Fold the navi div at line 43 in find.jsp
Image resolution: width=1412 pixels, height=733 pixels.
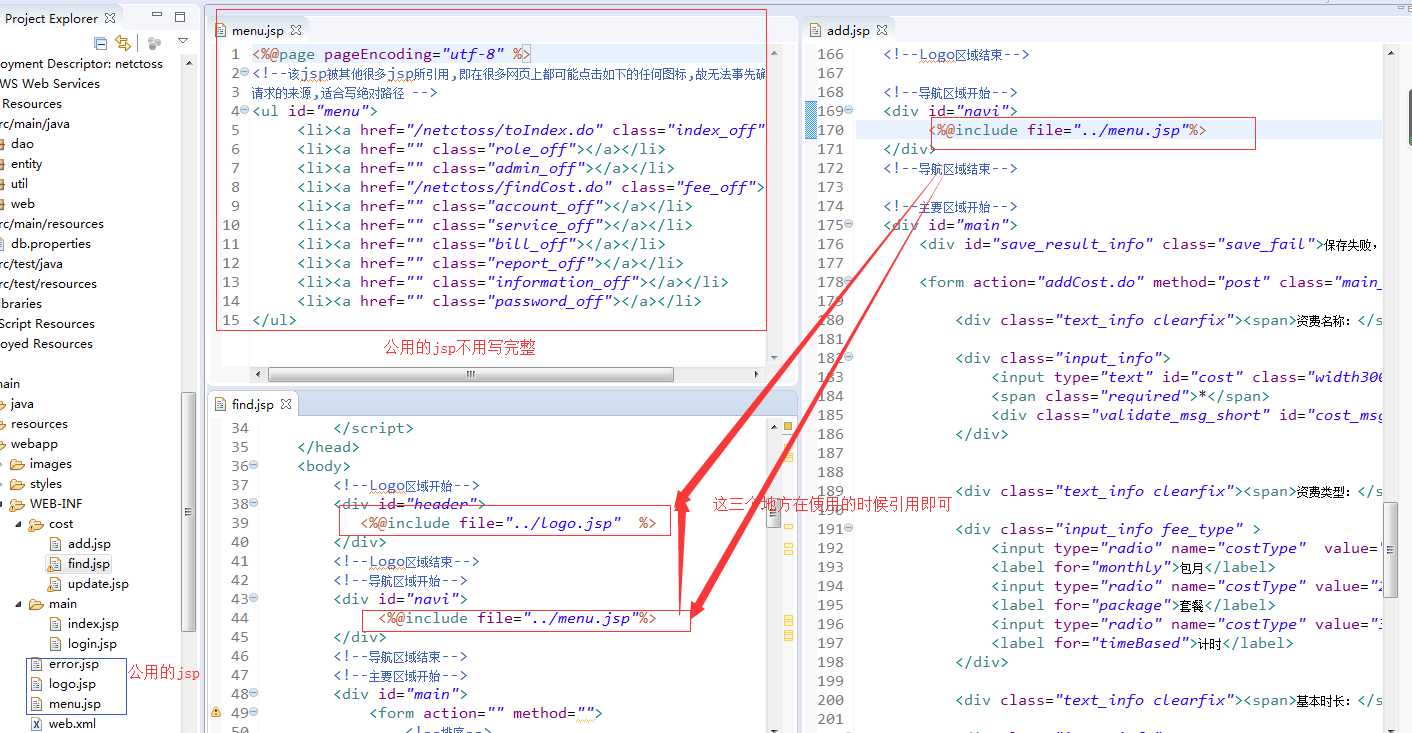(x=253, y=599)
